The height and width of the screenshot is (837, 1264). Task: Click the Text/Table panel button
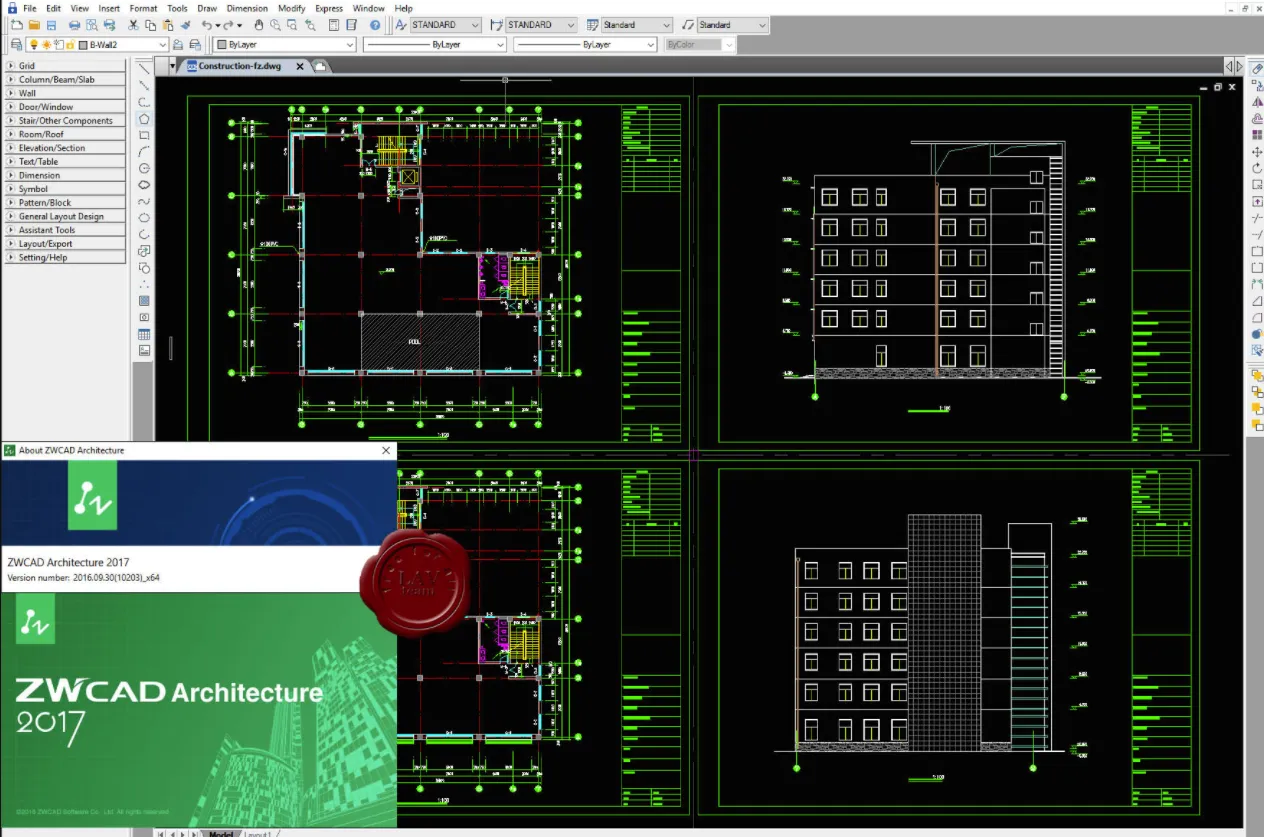point(66,161)
